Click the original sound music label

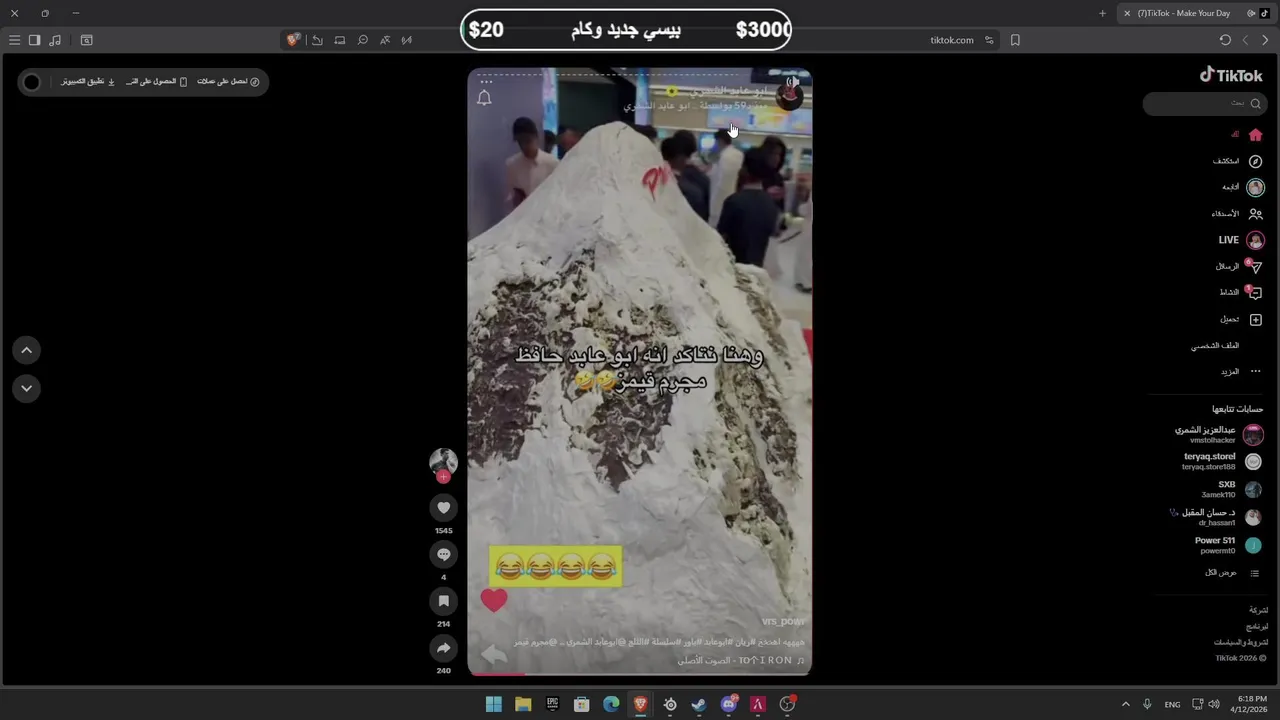click(x=741, y=660)
